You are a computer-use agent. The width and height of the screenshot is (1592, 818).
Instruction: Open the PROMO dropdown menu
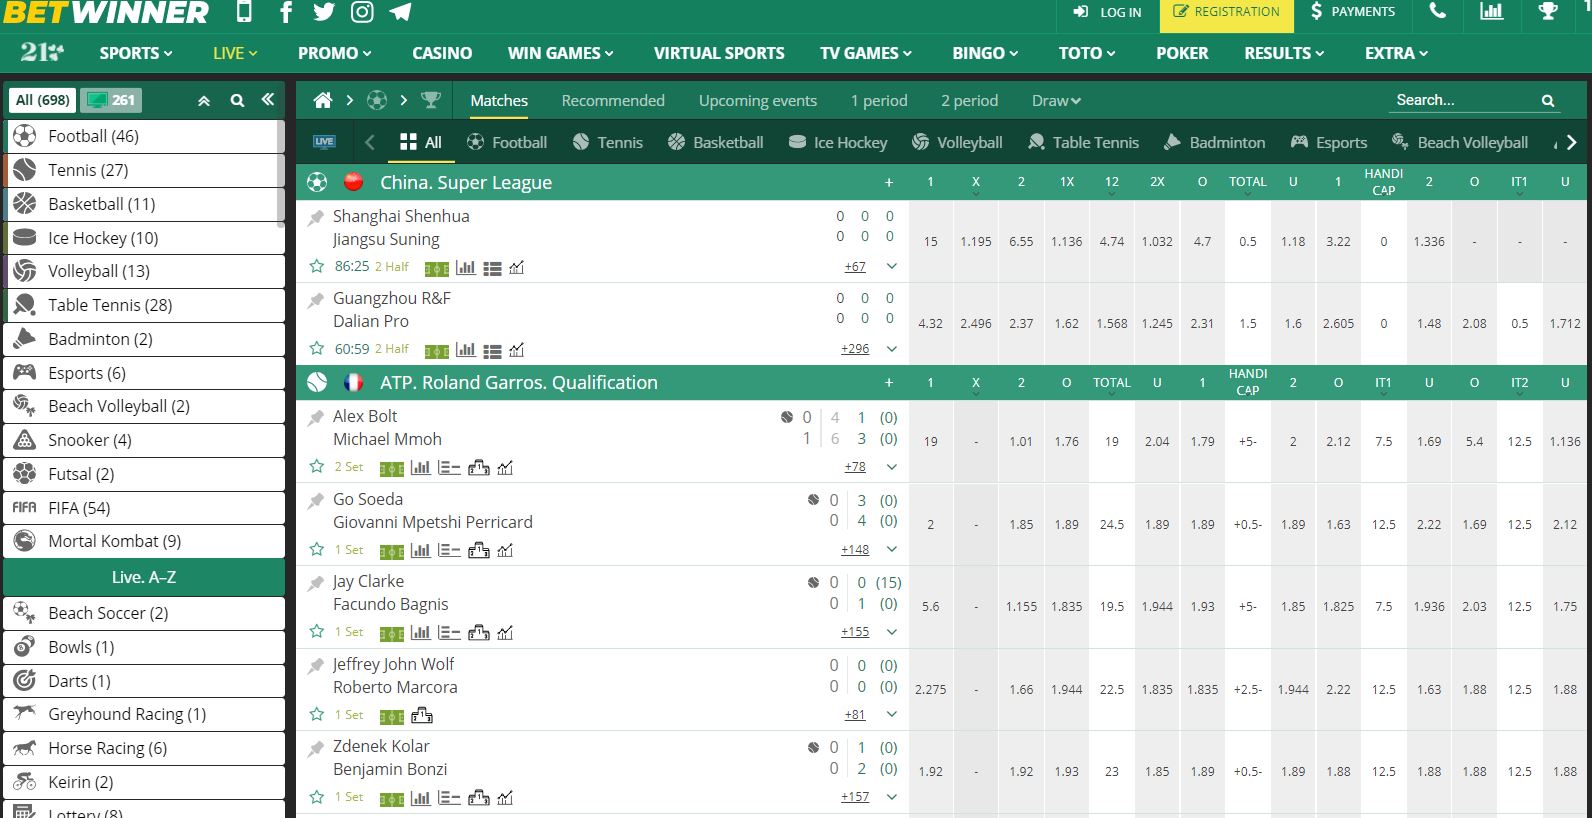click(x=334, y=53)
